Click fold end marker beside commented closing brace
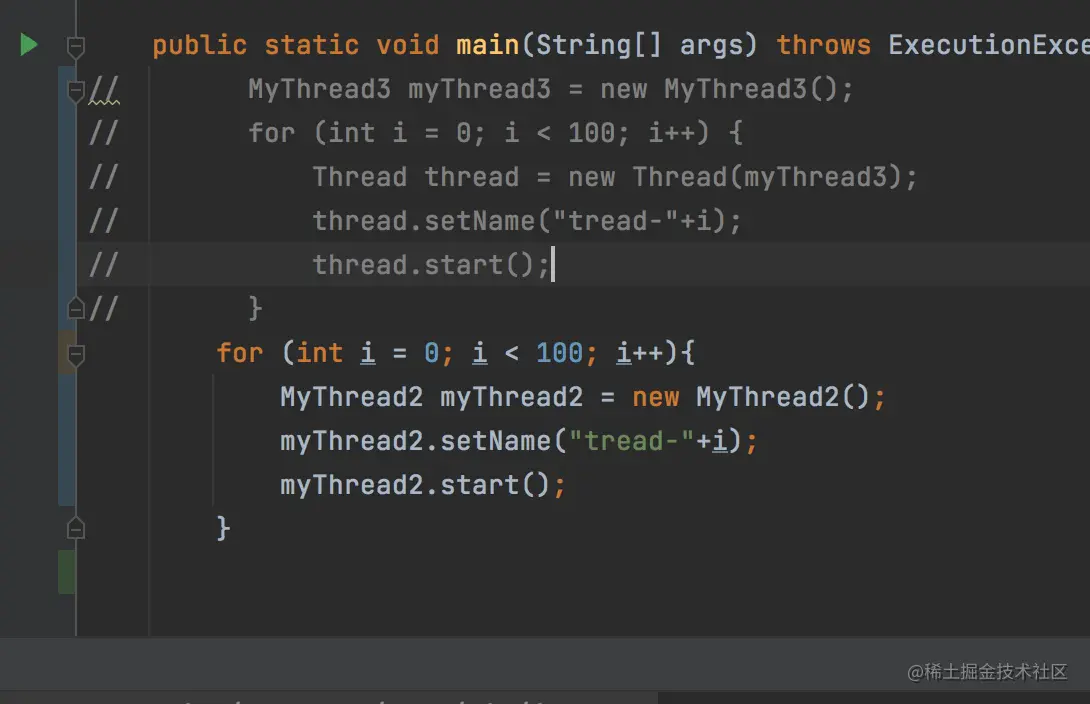This screenshot has height=704, width=1090. pos(76,308)
